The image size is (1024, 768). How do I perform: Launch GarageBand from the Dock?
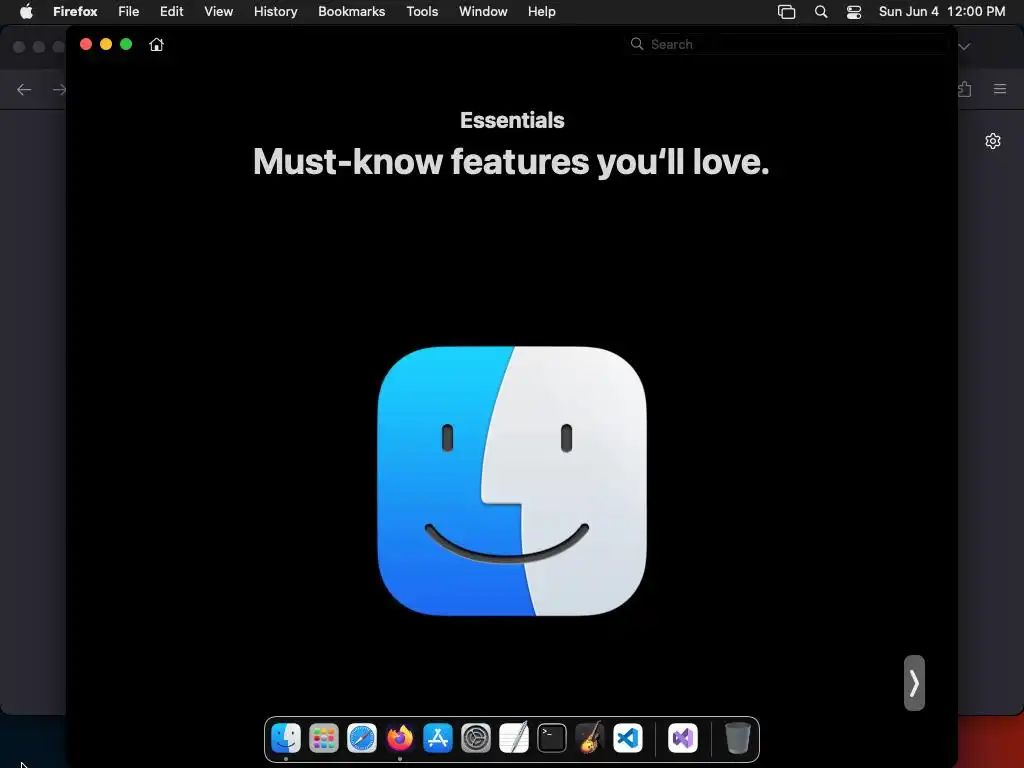click(x=590, y=739)
